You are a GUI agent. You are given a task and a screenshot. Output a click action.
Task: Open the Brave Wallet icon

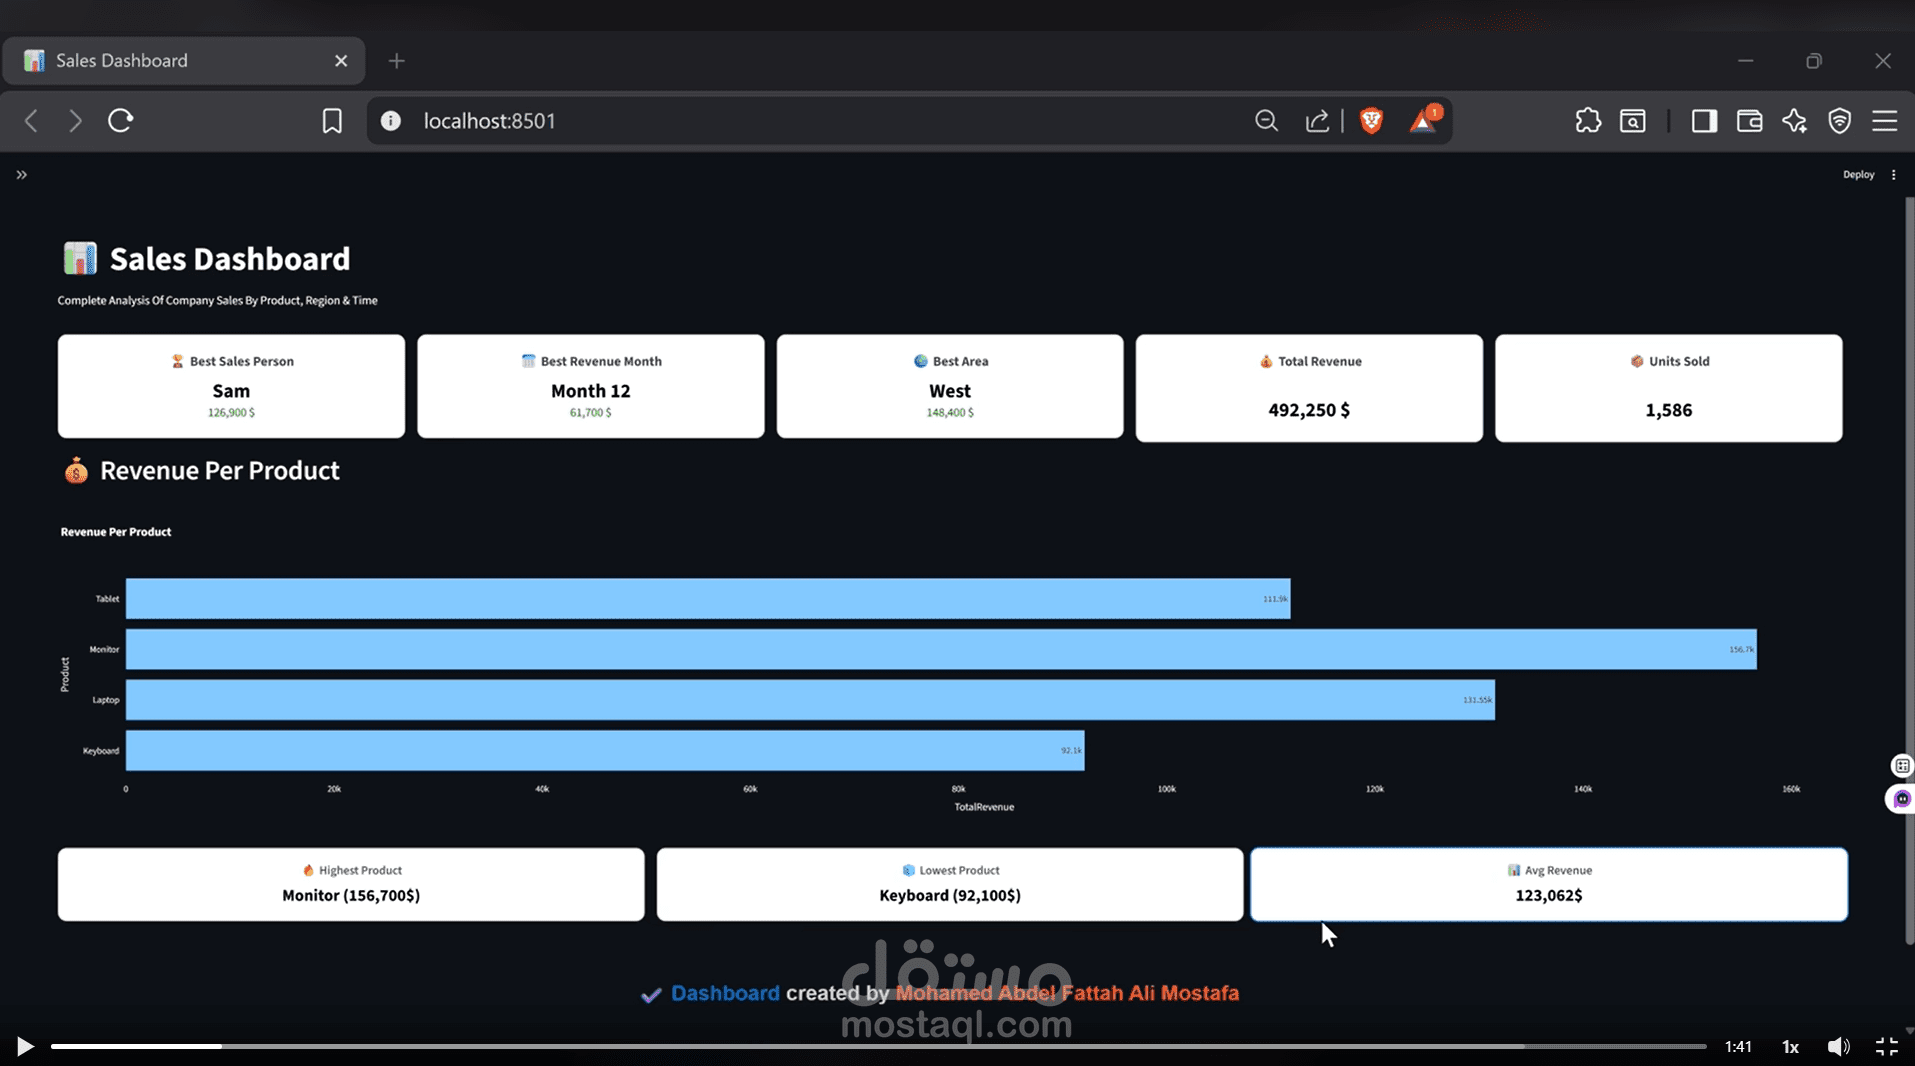click(x=1749, y=120)
